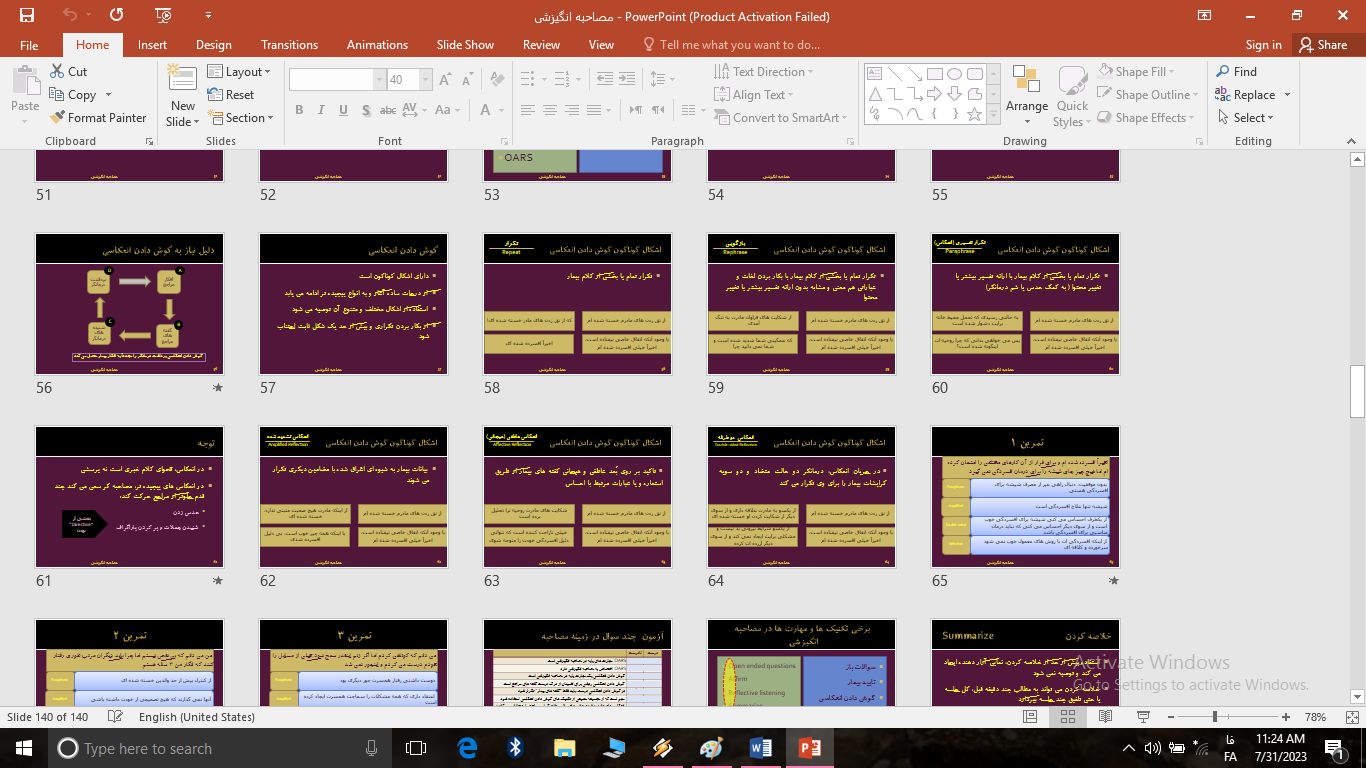
Task: Open Arrange in the Drawing group
Action: pyautogui.click(x=1026, y=92)
